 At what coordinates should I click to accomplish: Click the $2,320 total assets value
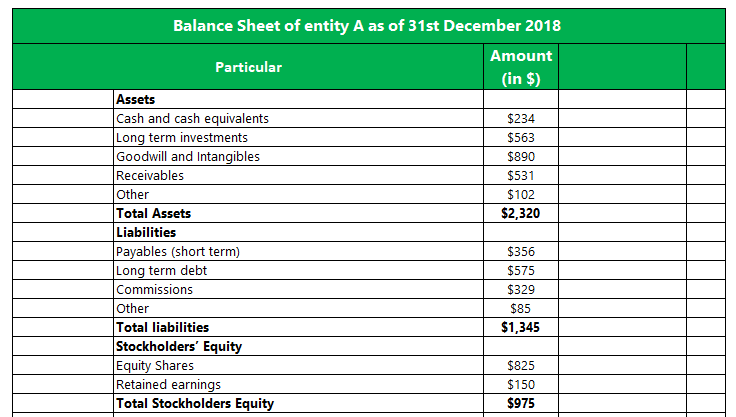pos(520,214)
